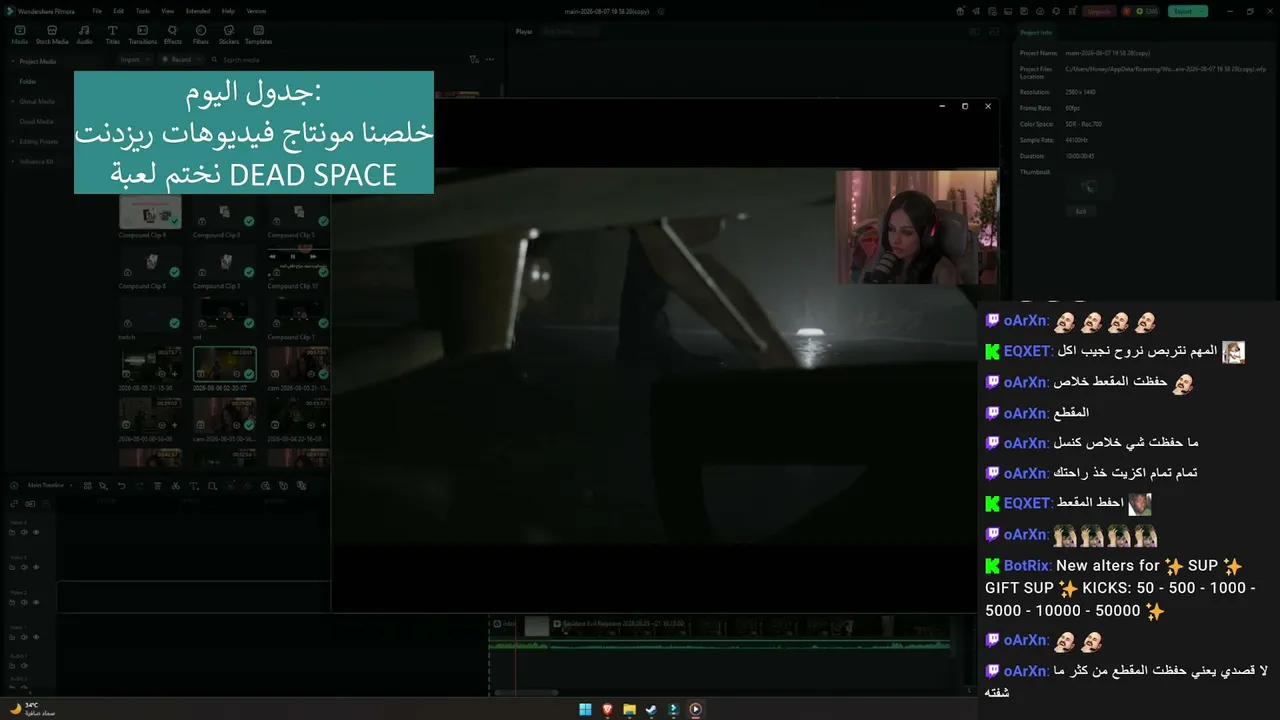The height and width of the screenshot is (720, 1280).
Task: Open the Effects tab
Action: pos(173,35)
